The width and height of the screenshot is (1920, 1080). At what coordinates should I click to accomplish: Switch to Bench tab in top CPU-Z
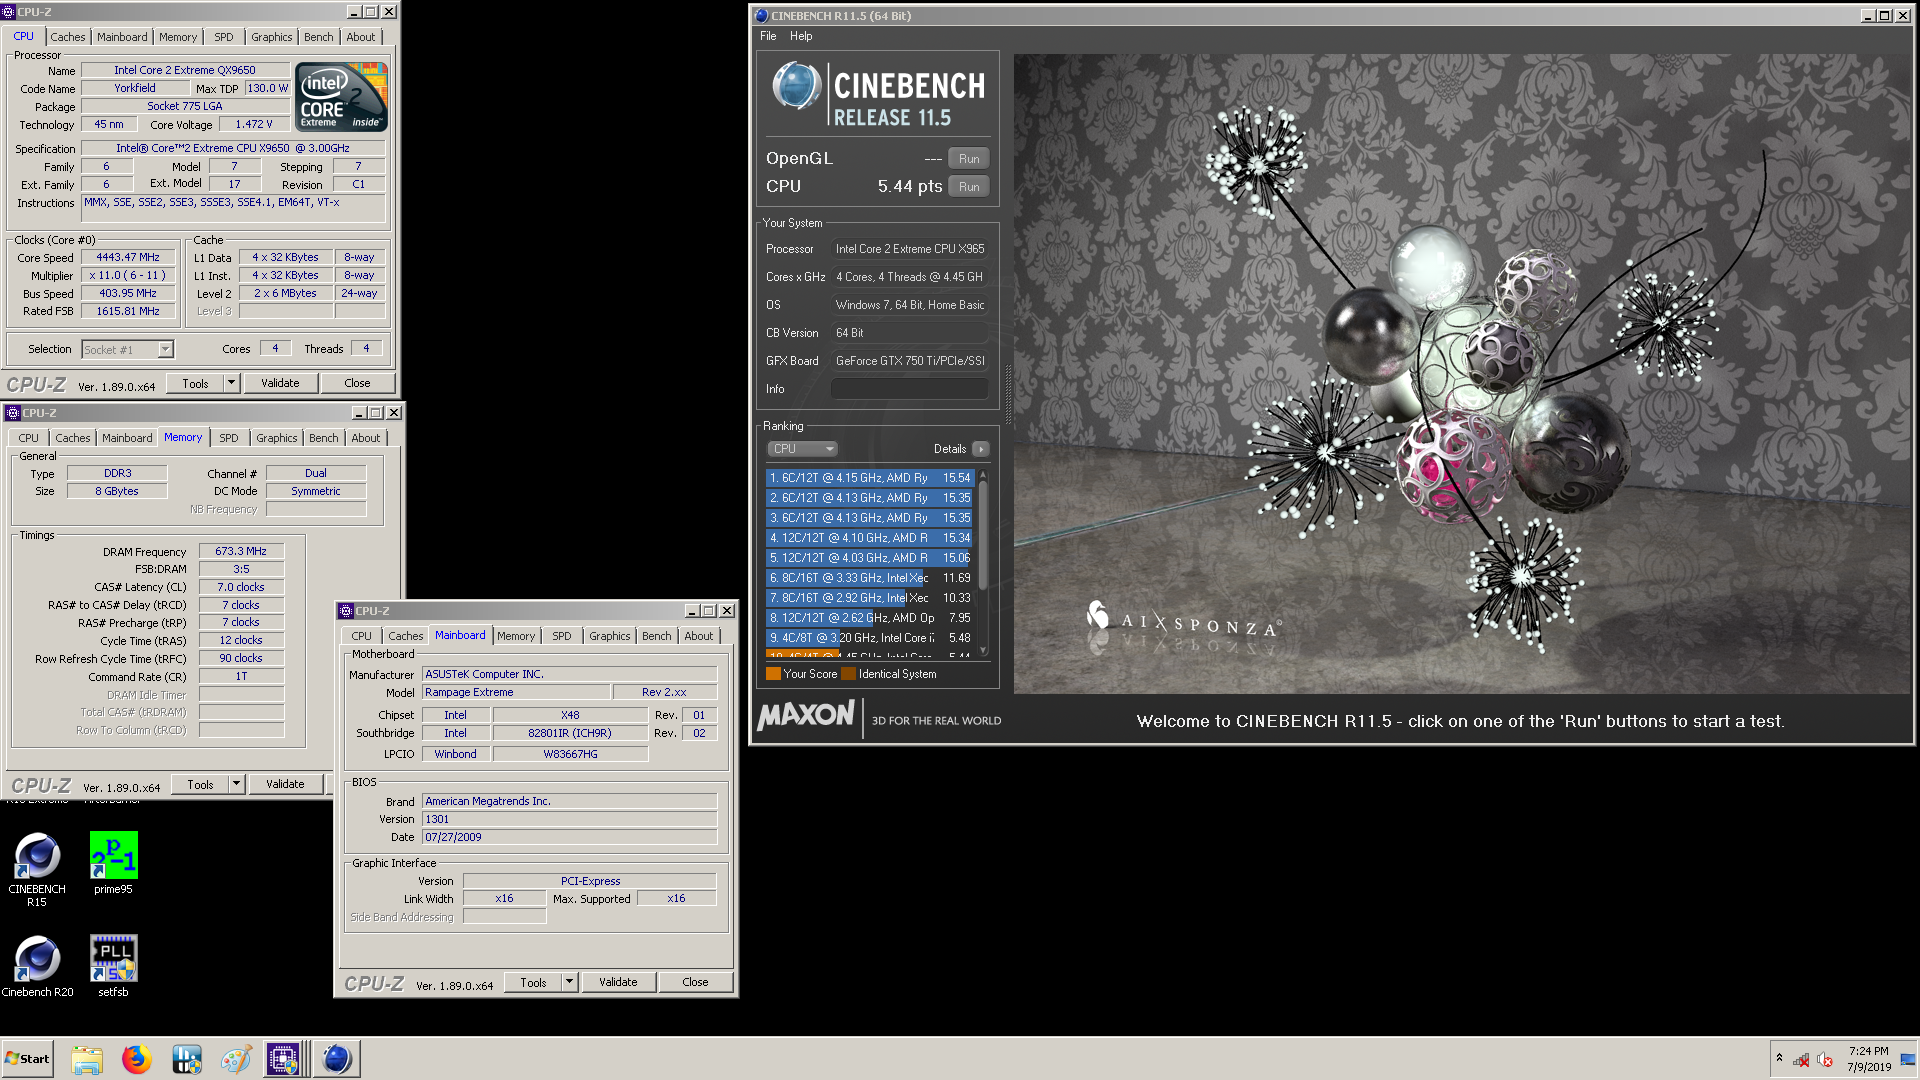click(319, 37)
